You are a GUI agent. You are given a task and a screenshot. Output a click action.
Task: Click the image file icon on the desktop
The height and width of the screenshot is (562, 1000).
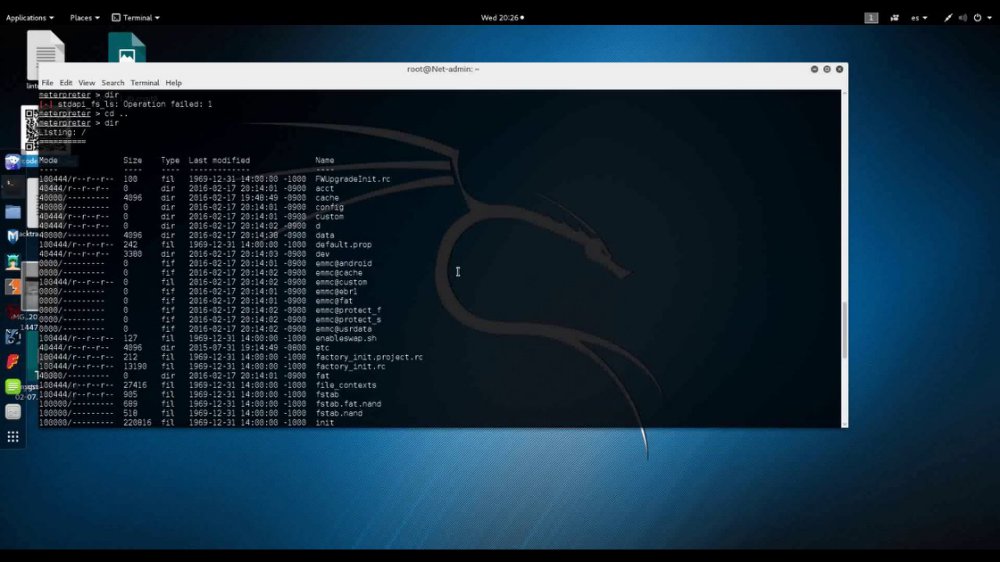[x=126, y=48]
